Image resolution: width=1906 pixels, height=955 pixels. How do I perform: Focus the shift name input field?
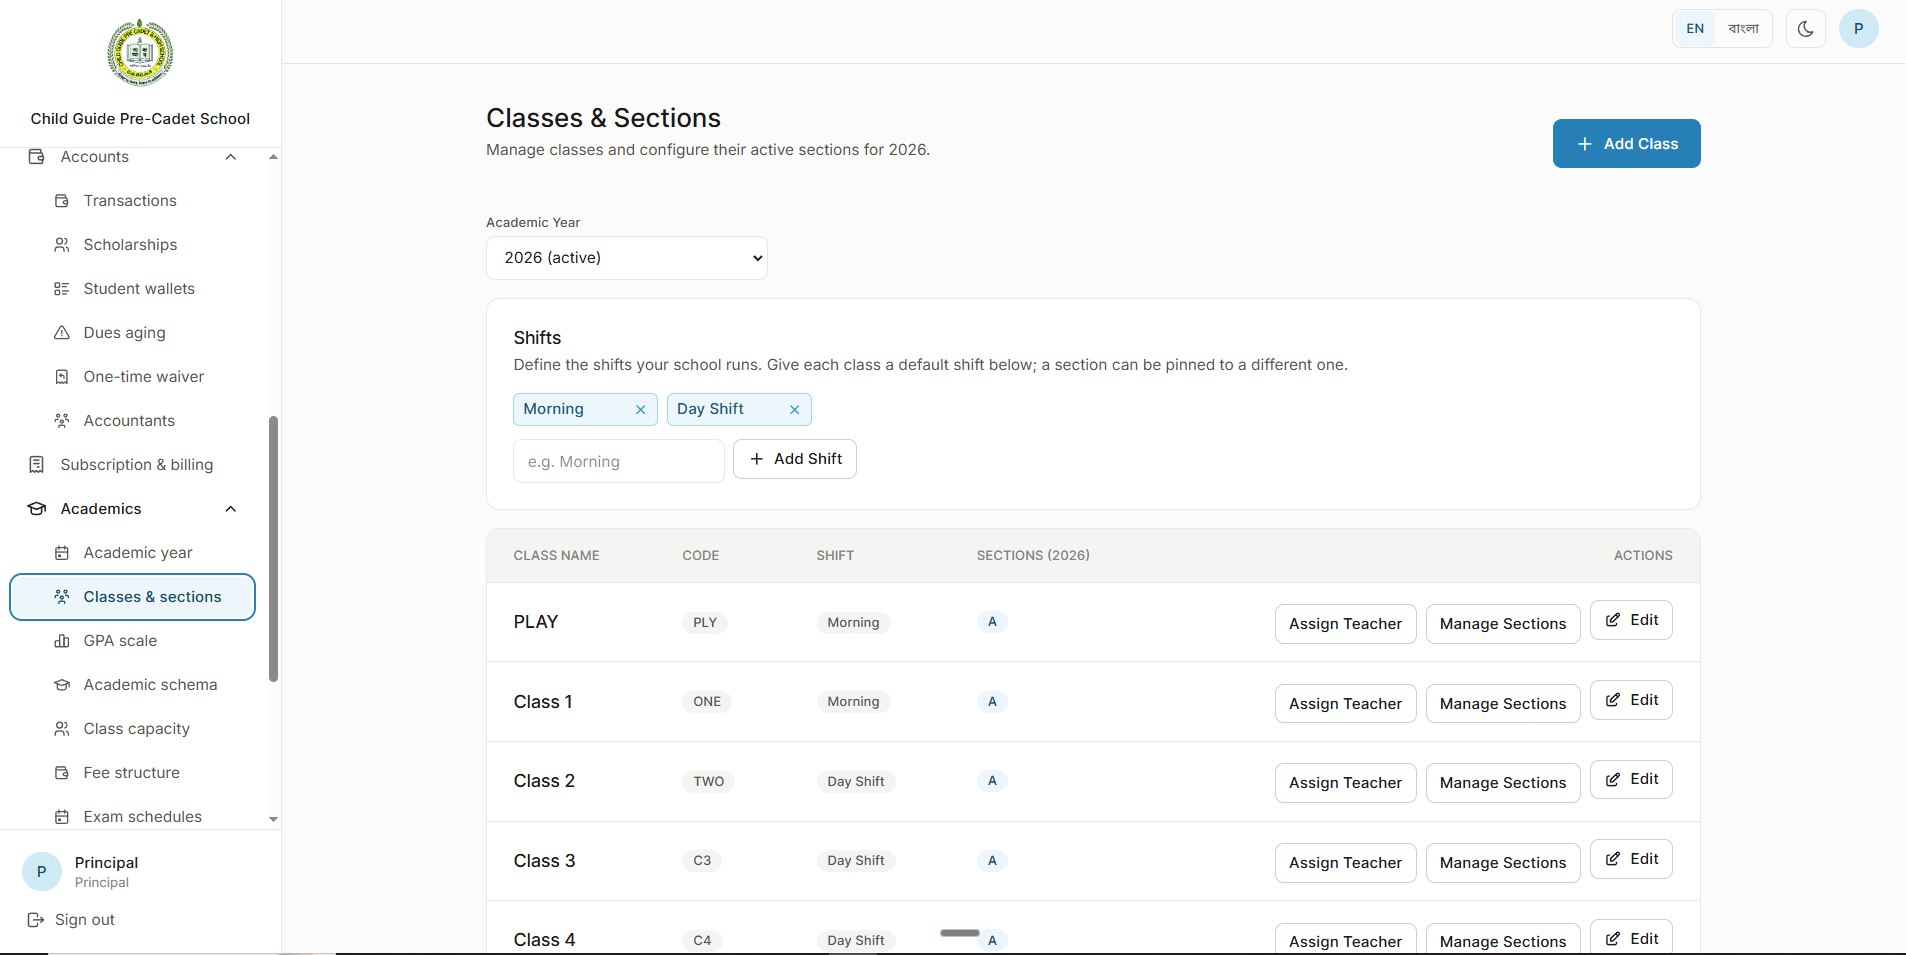point(618,461)
